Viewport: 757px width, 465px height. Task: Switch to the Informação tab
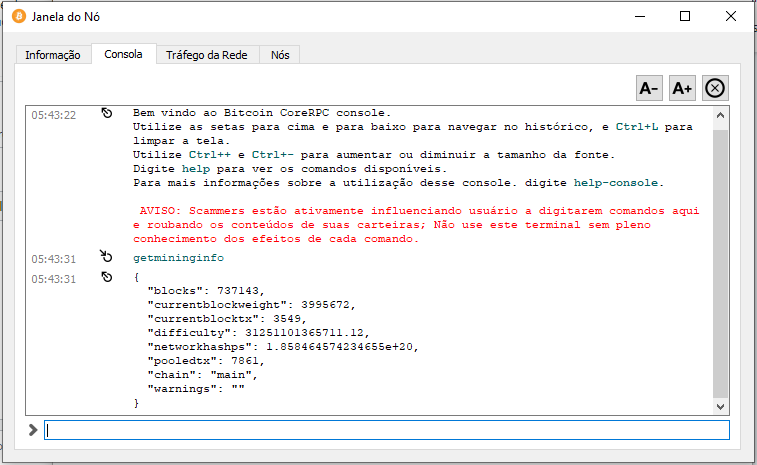[x=53, y=55]
